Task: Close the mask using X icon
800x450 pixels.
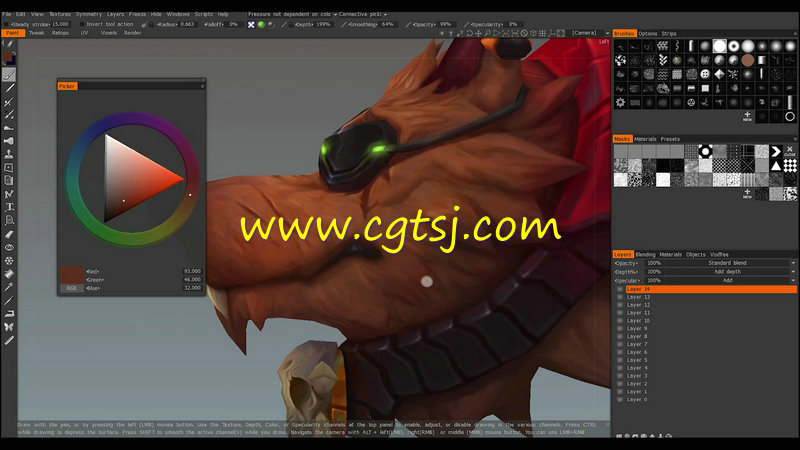Action: (790, 151)
